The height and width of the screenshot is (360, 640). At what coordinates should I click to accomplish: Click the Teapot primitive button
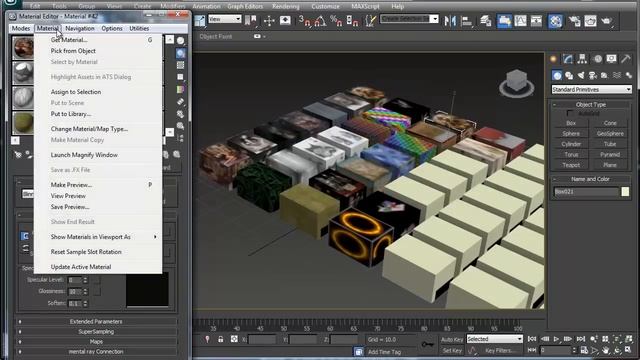571,165
